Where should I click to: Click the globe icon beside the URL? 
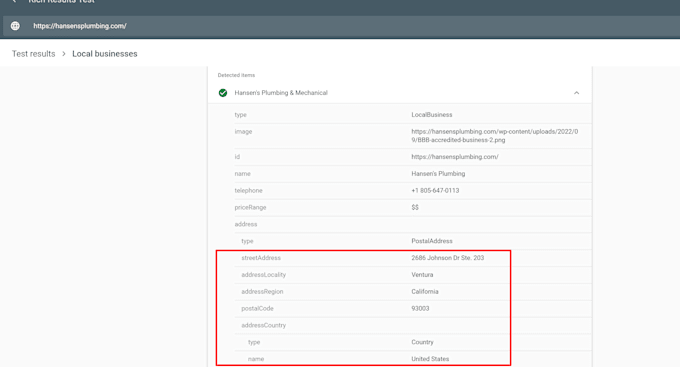tap(15, 26)
